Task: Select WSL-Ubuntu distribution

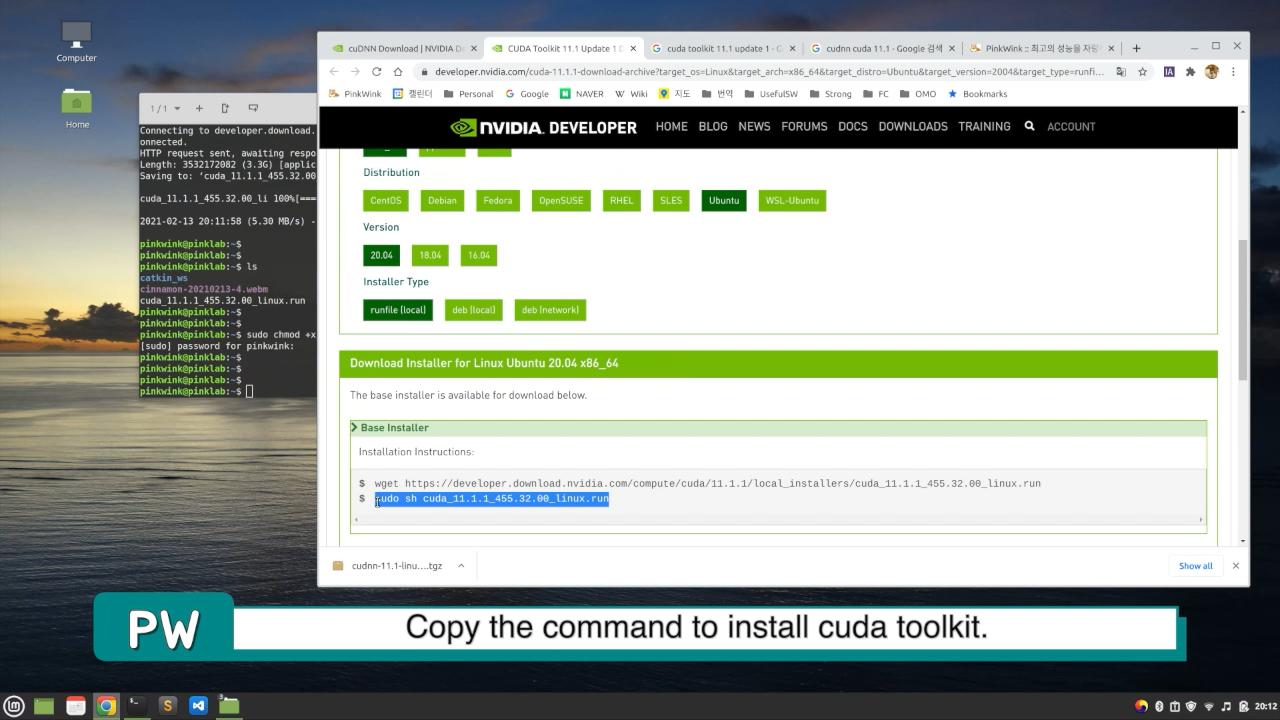Action: (792, 200)
